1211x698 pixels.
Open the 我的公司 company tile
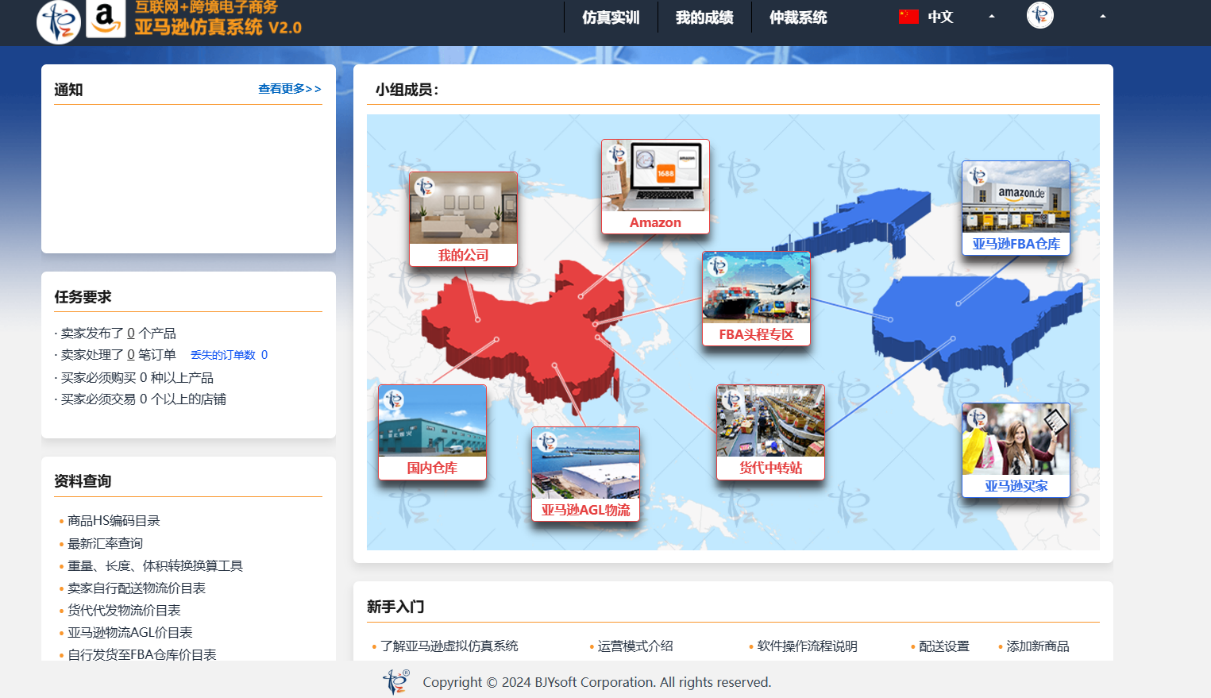(463, 219)
